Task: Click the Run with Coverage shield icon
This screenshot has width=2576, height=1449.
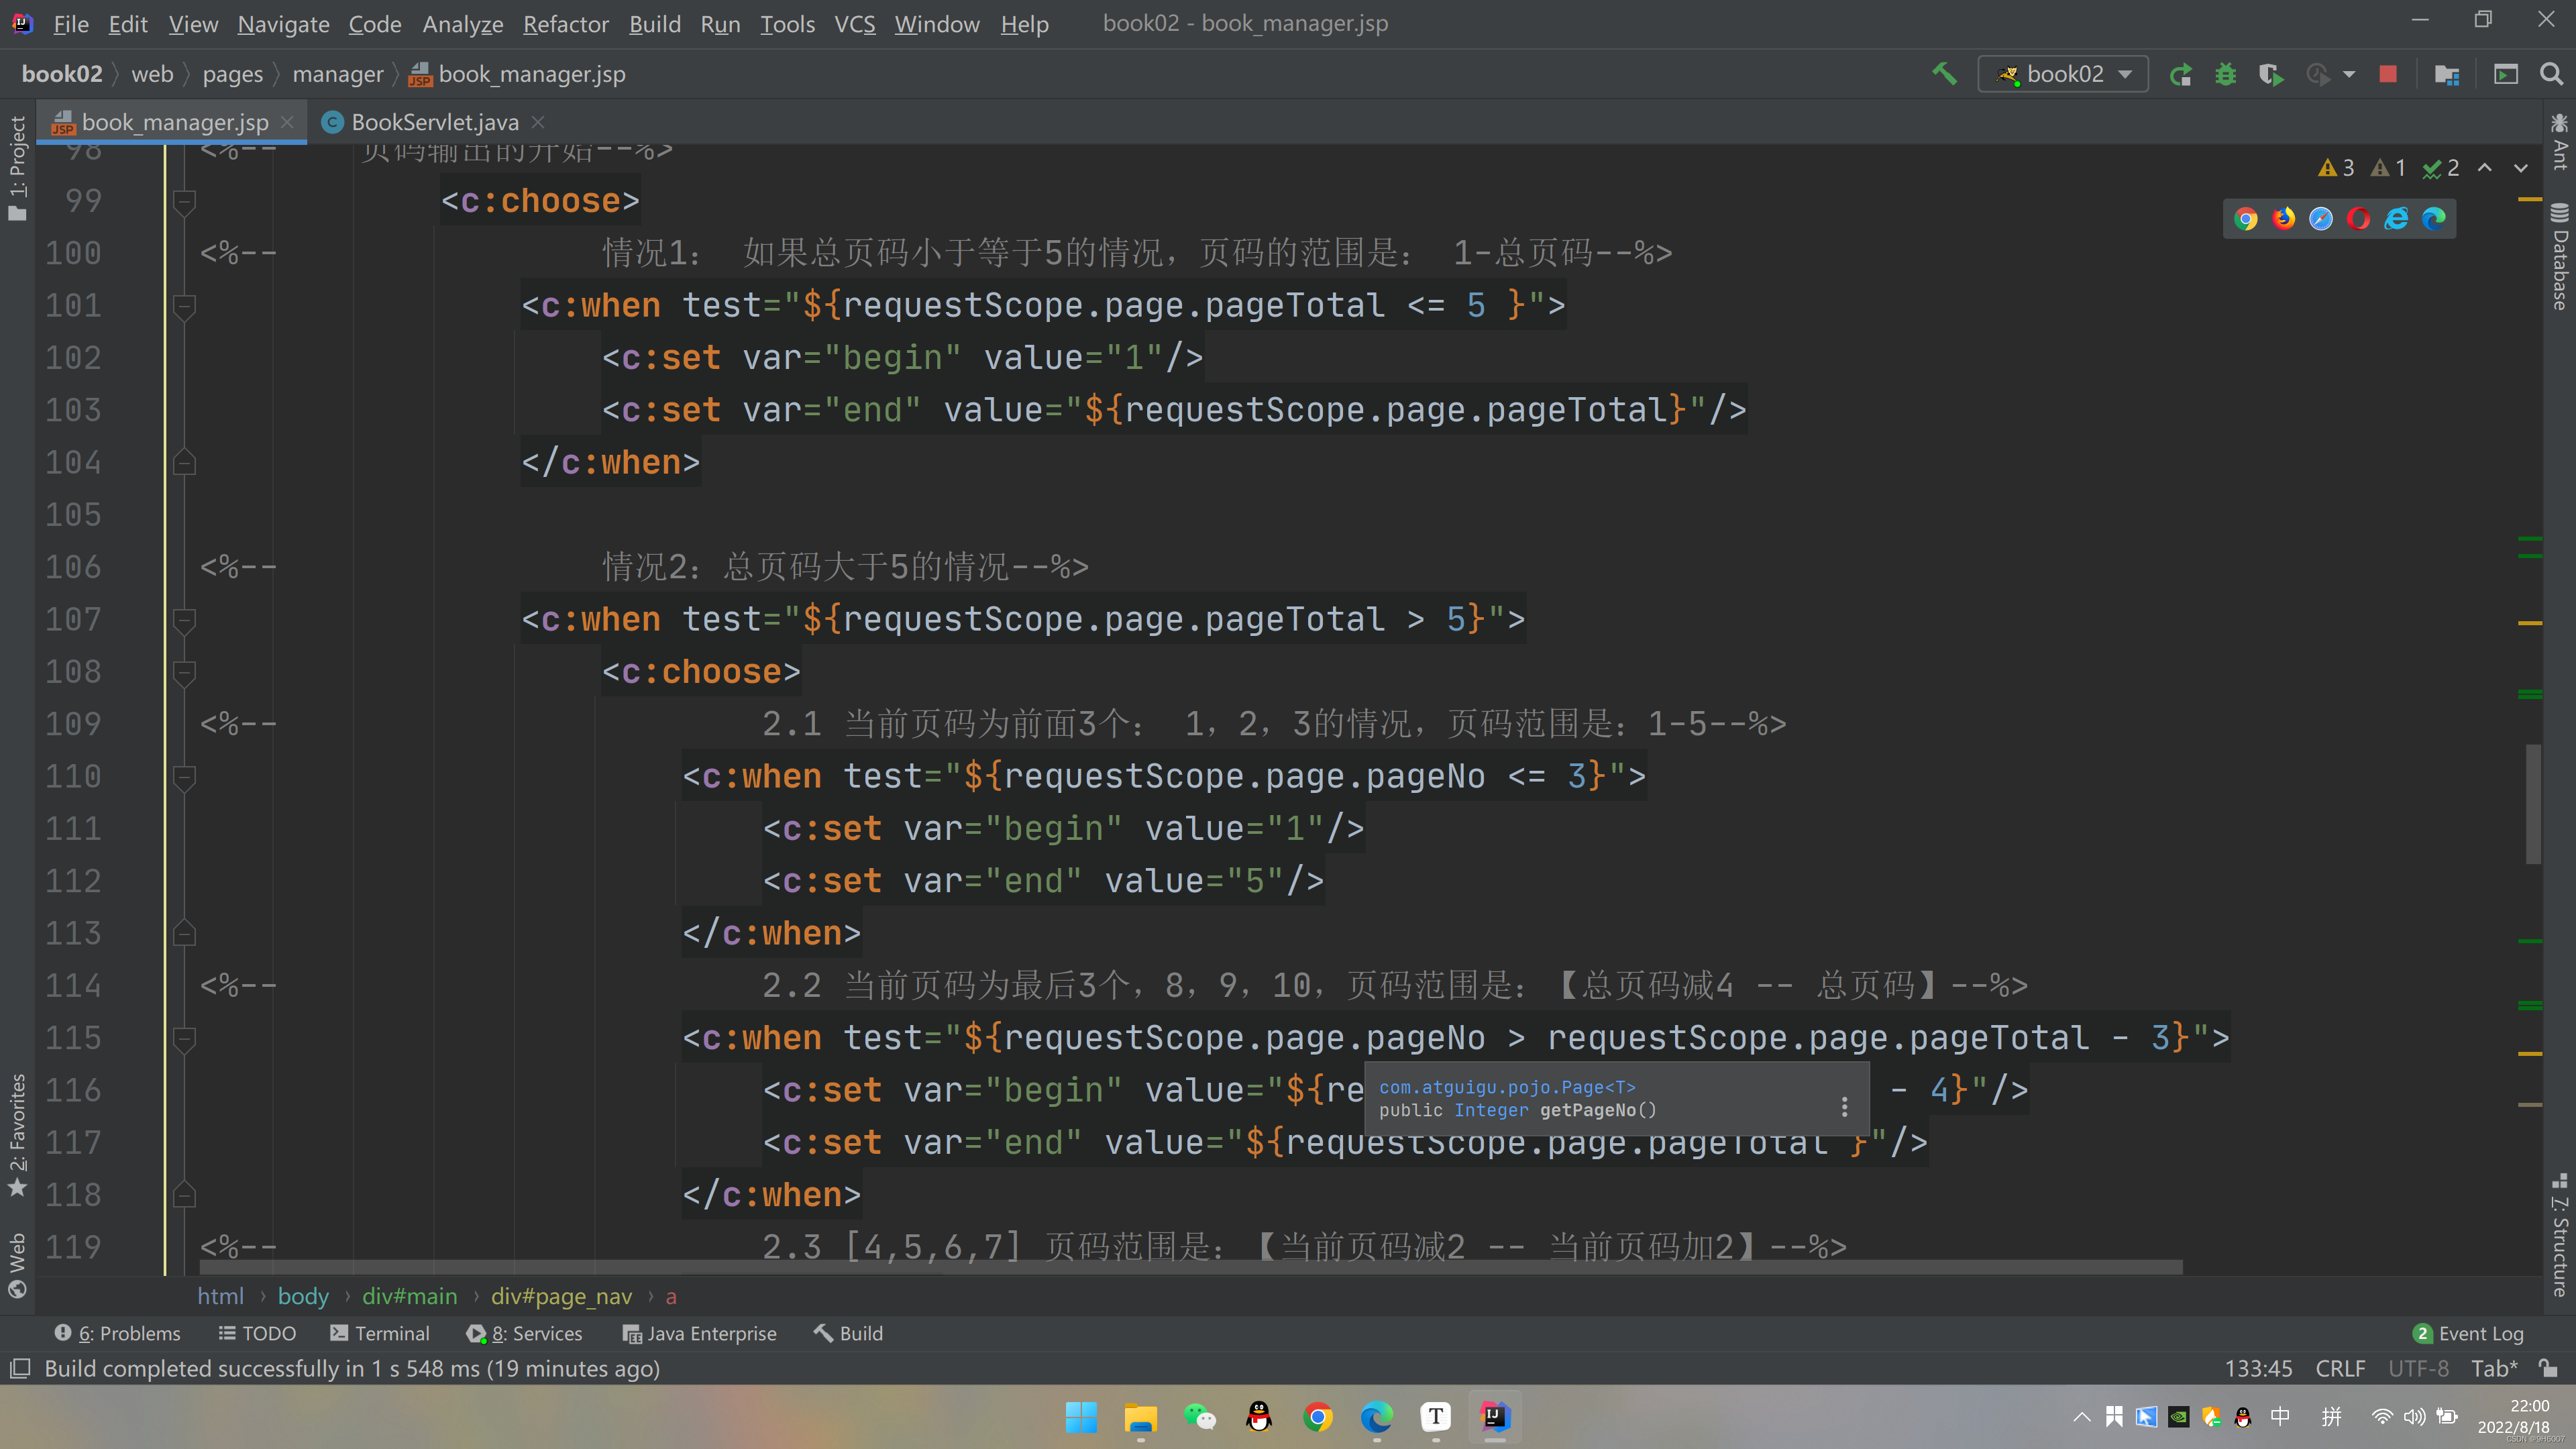Action: (2270, 74)
